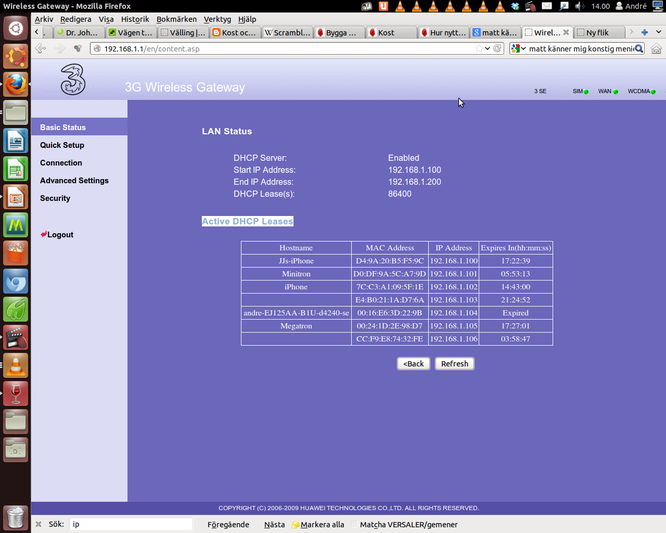Click the search magnifier in the search box
This screenshot has height=533, width=666.
639,48
